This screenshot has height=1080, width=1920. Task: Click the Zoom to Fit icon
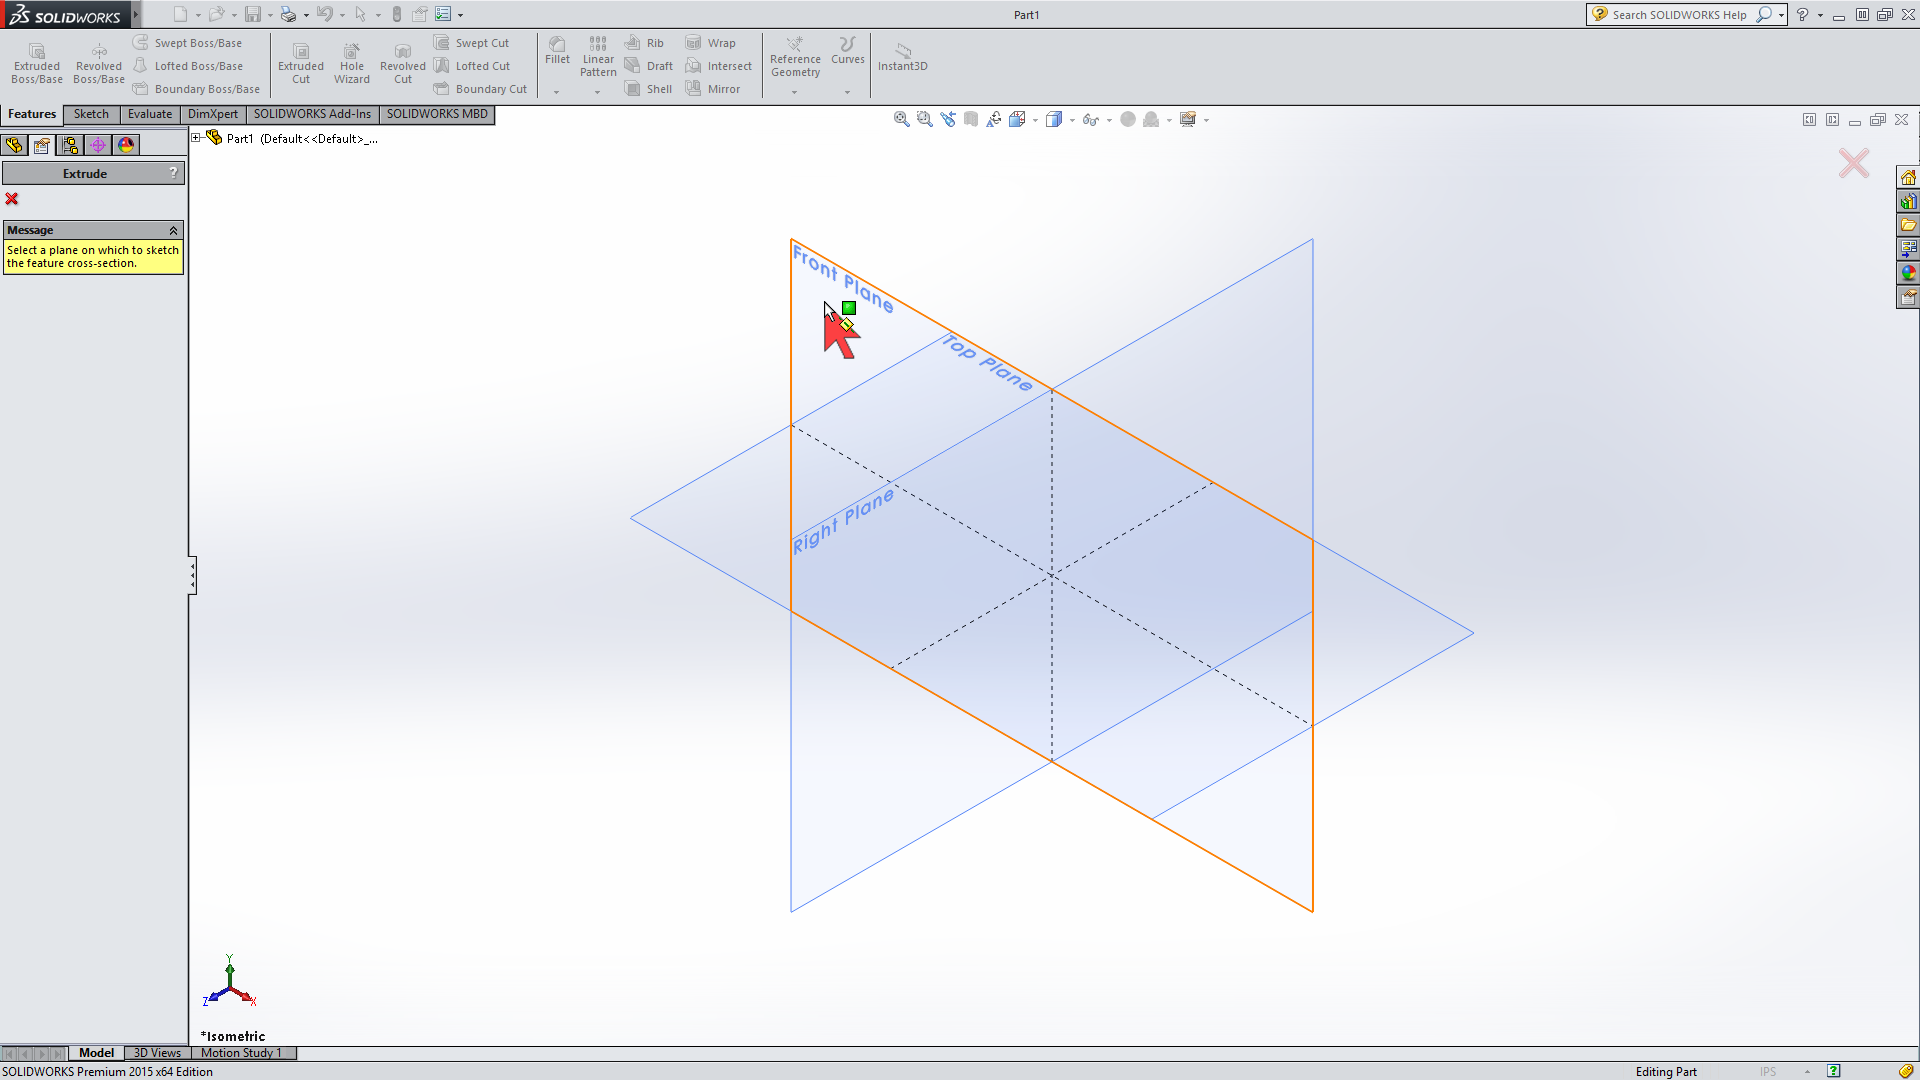coord(900,119)
